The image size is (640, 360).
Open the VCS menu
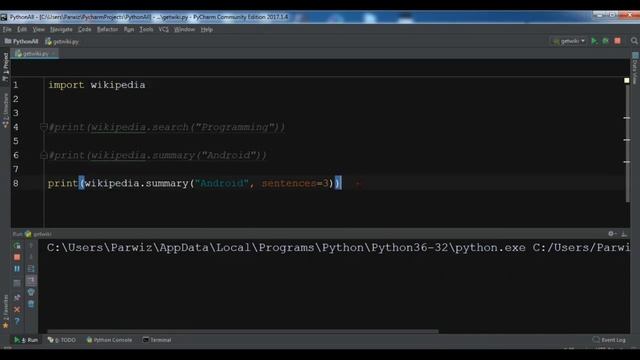[x=164, y=29]
